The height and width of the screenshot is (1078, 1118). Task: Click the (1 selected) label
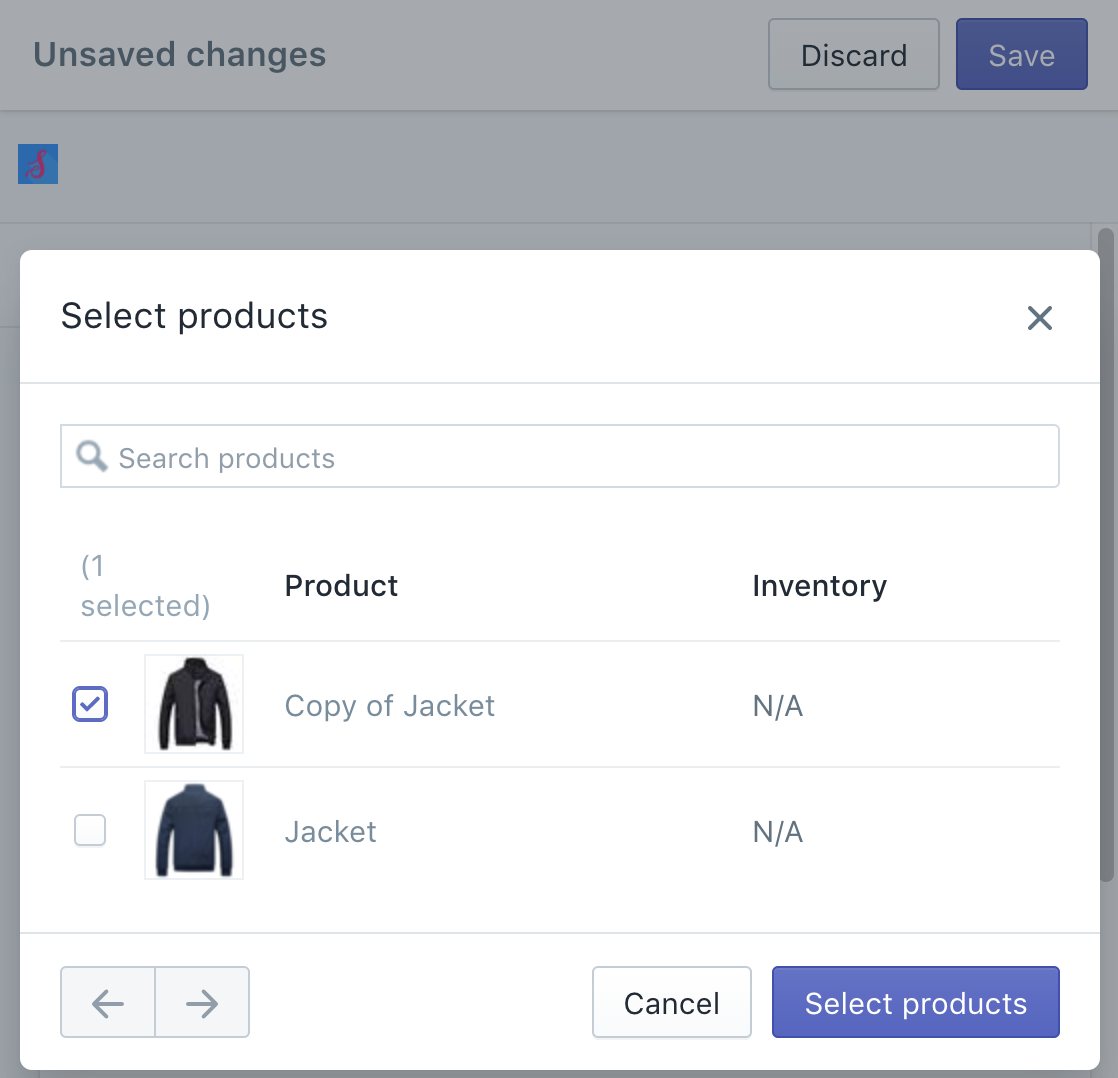pyautogui.click(x=145, y=586)
